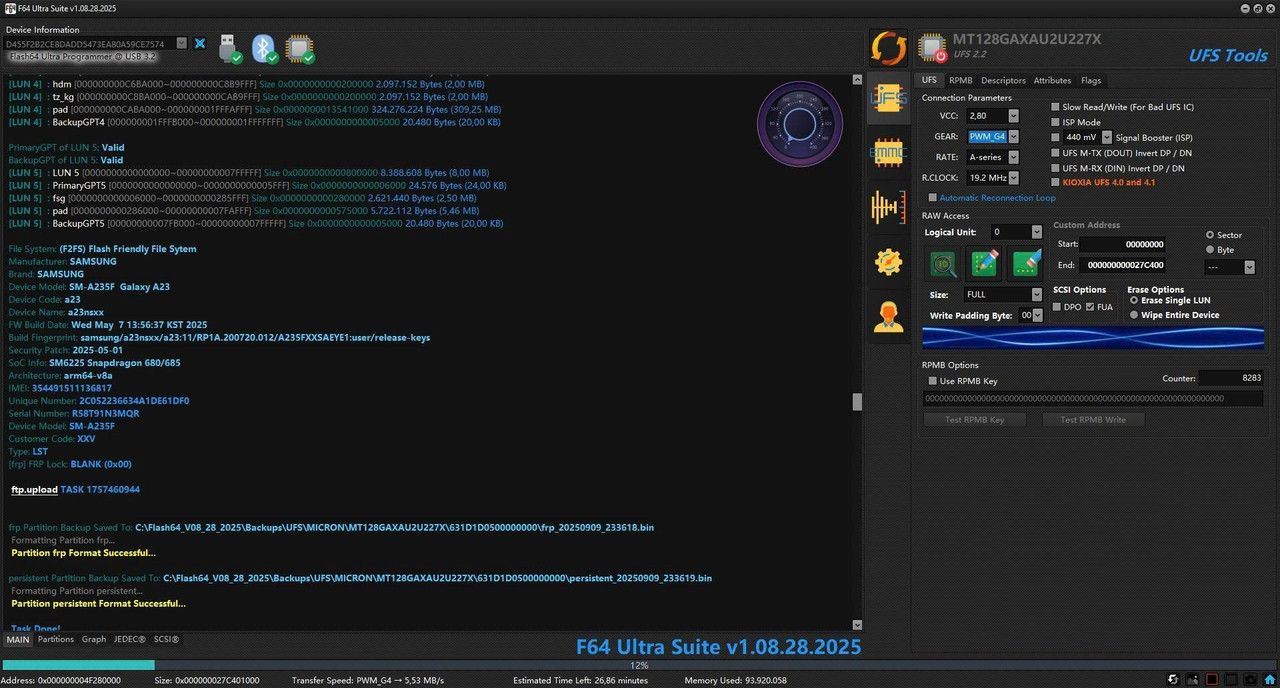Open the device serial ID dropdown
1280x688 pixels.
182,44
